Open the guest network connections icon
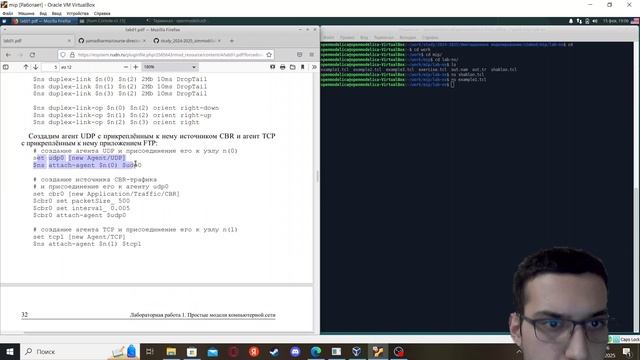Viewport: 640px width, 360px height. coord(579,21)
